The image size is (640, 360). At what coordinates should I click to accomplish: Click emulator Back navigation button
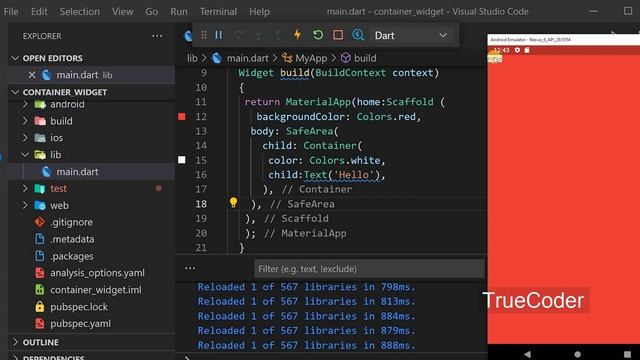click(527, 354)
